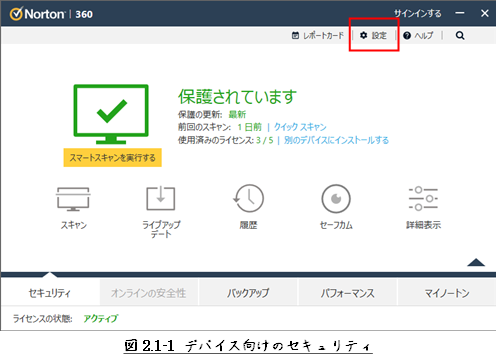
Task: Open 詳細表示 (Advanced) sliders icon
Action: tap(423, 198)
